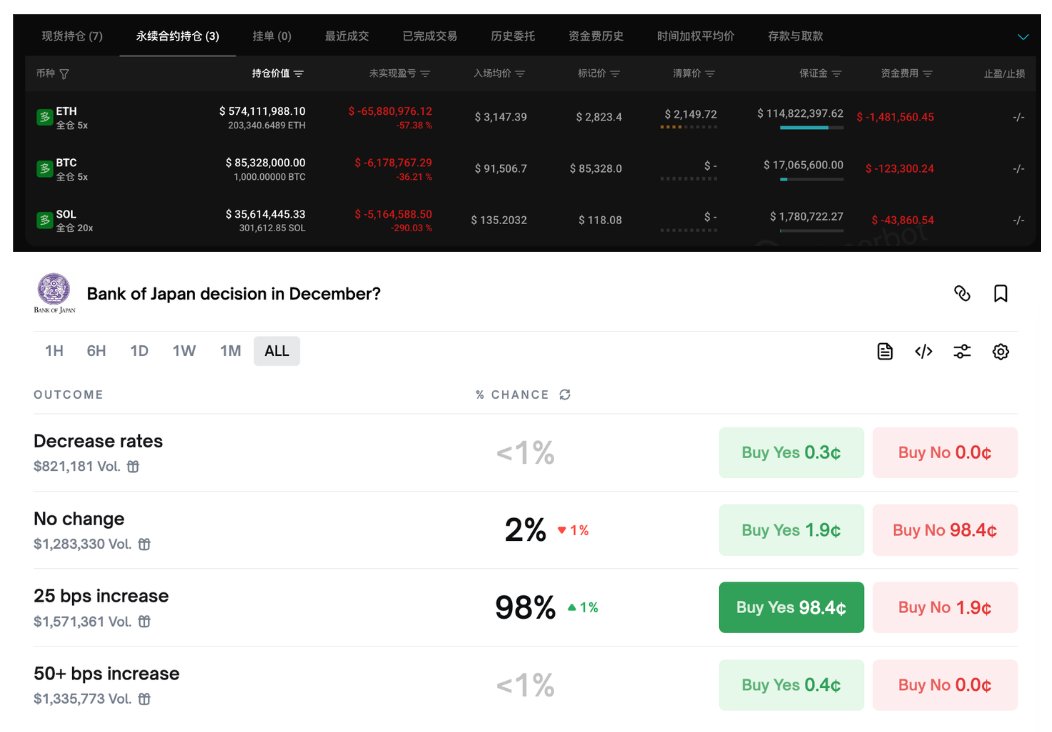The image size is (1052, 732).
Task: Click BTC unrealized loss $-6,178,767.29
Action: [393, 162]
